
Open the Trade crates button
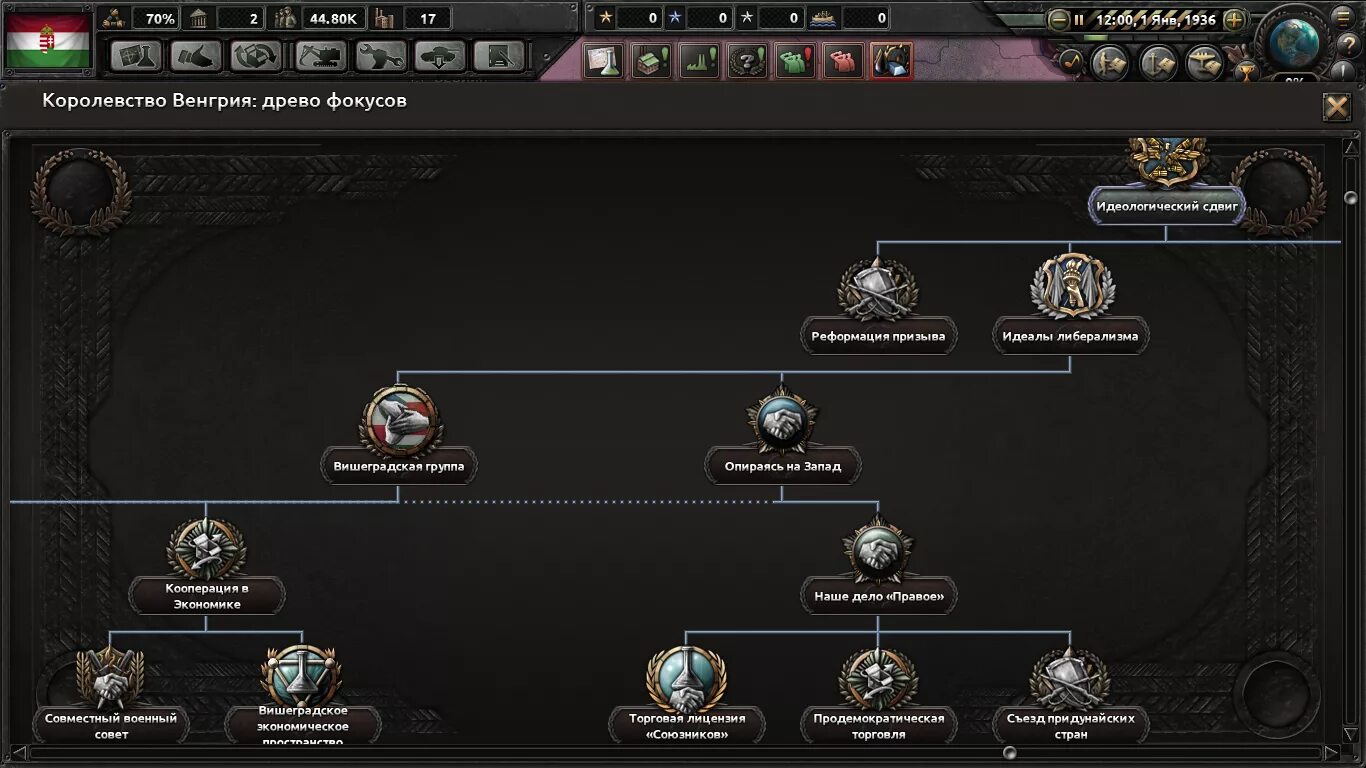pyautogui.click(x=256, y=56)
